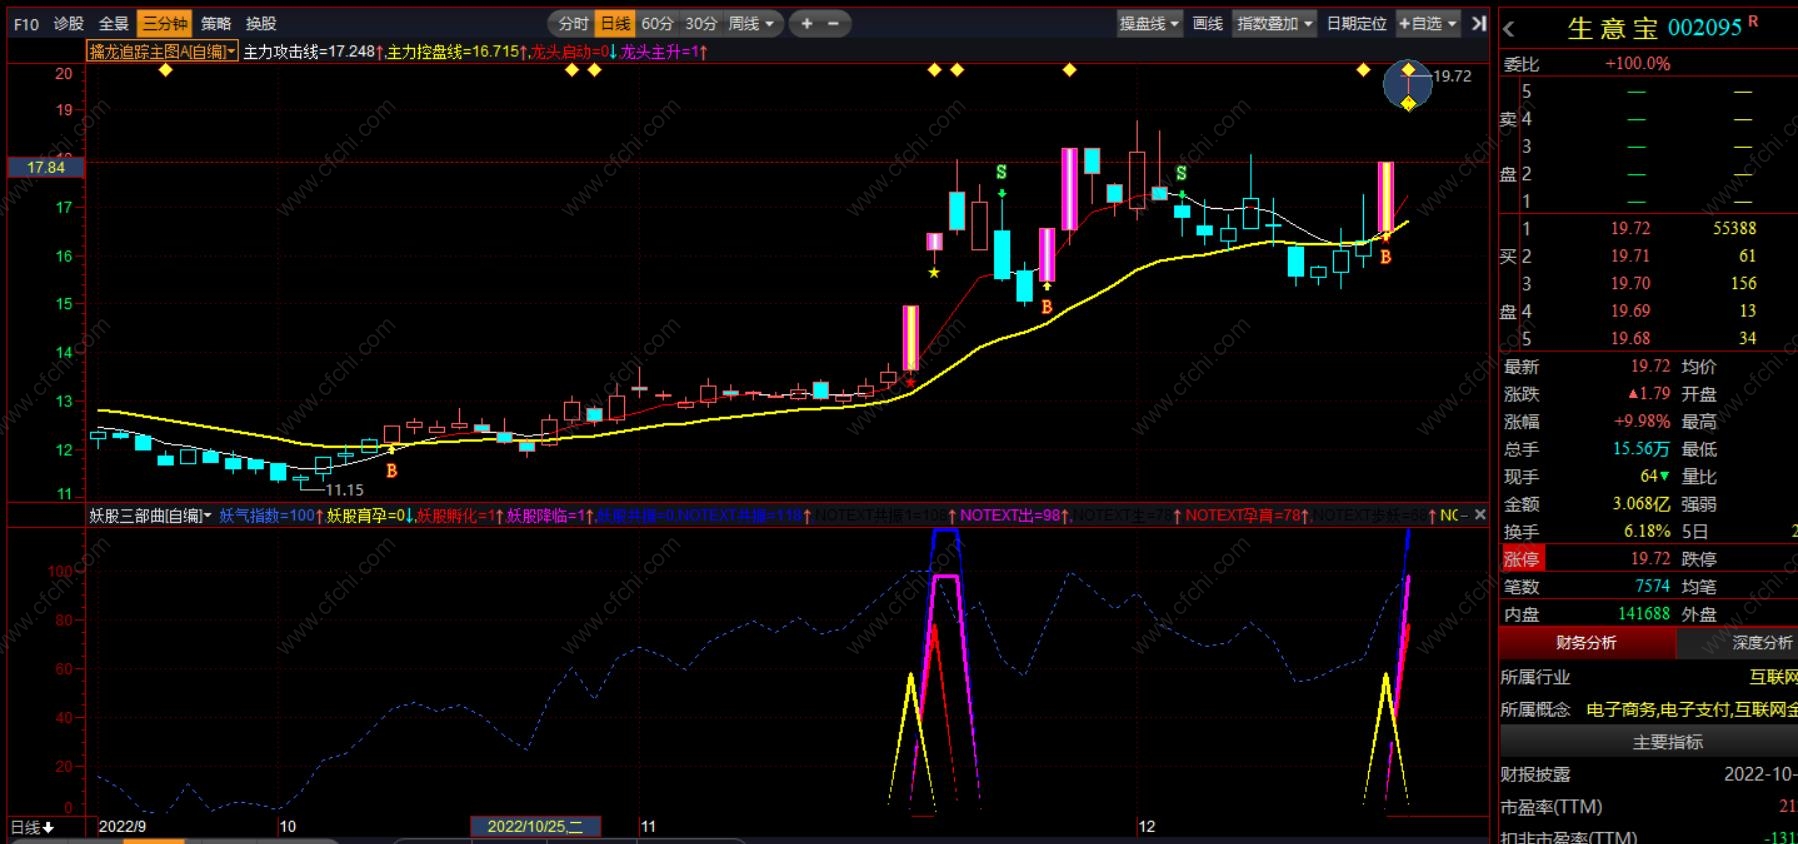Click the green S sell signal in November

(x=1001, y=172)
